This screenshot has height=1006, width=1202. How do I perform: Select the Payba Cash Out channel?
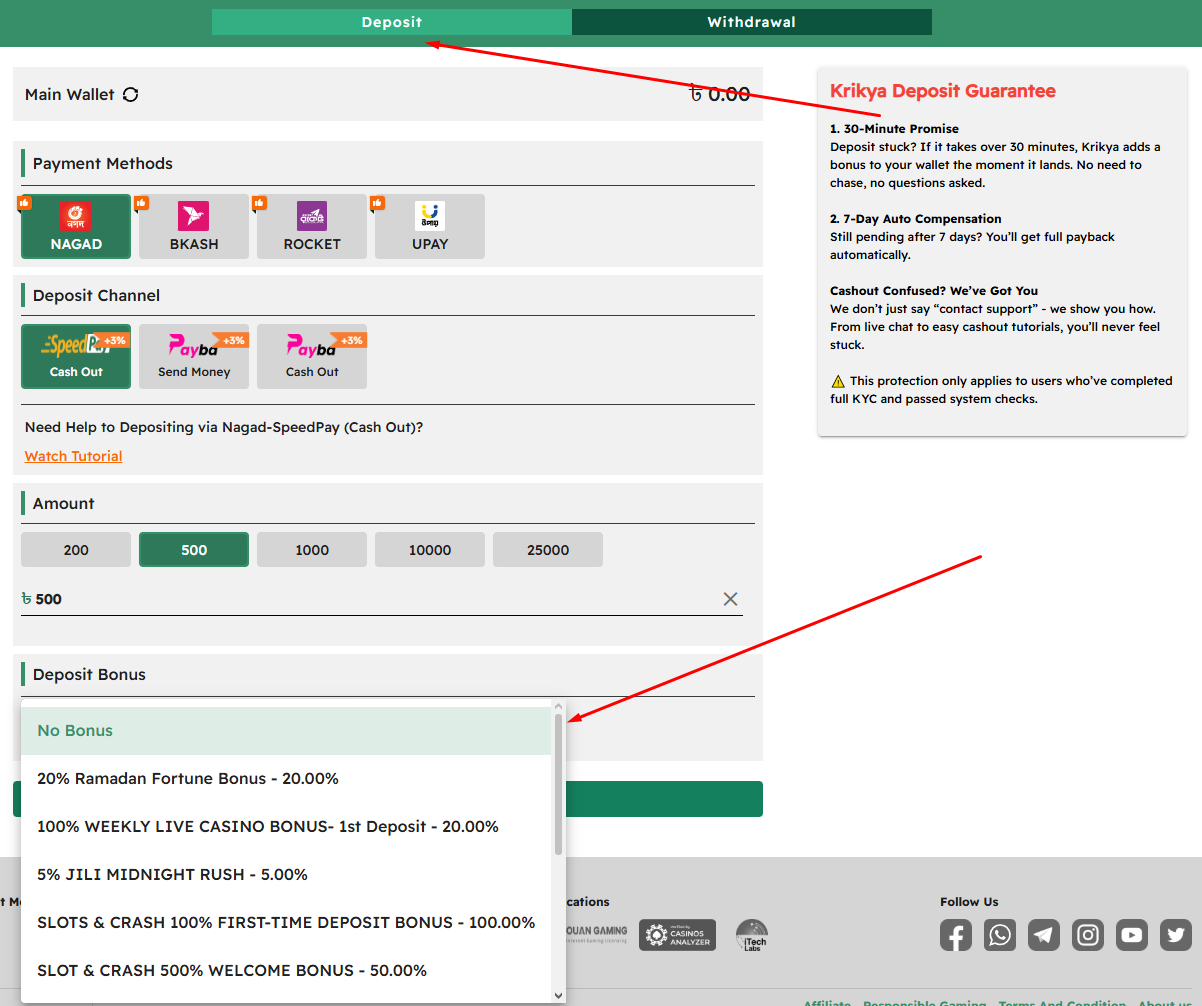312,356
